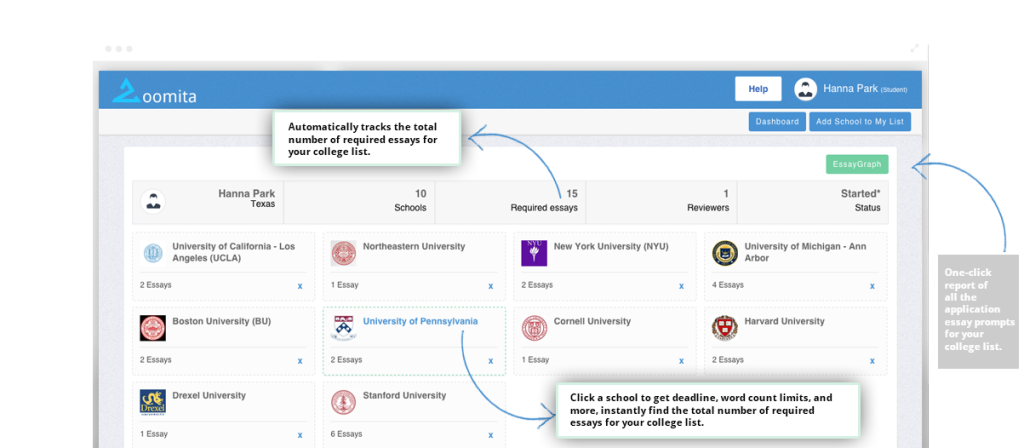Remove UCLA with its x icon
The width and height of the screenshot is (1024, 448).
(300, 286)
